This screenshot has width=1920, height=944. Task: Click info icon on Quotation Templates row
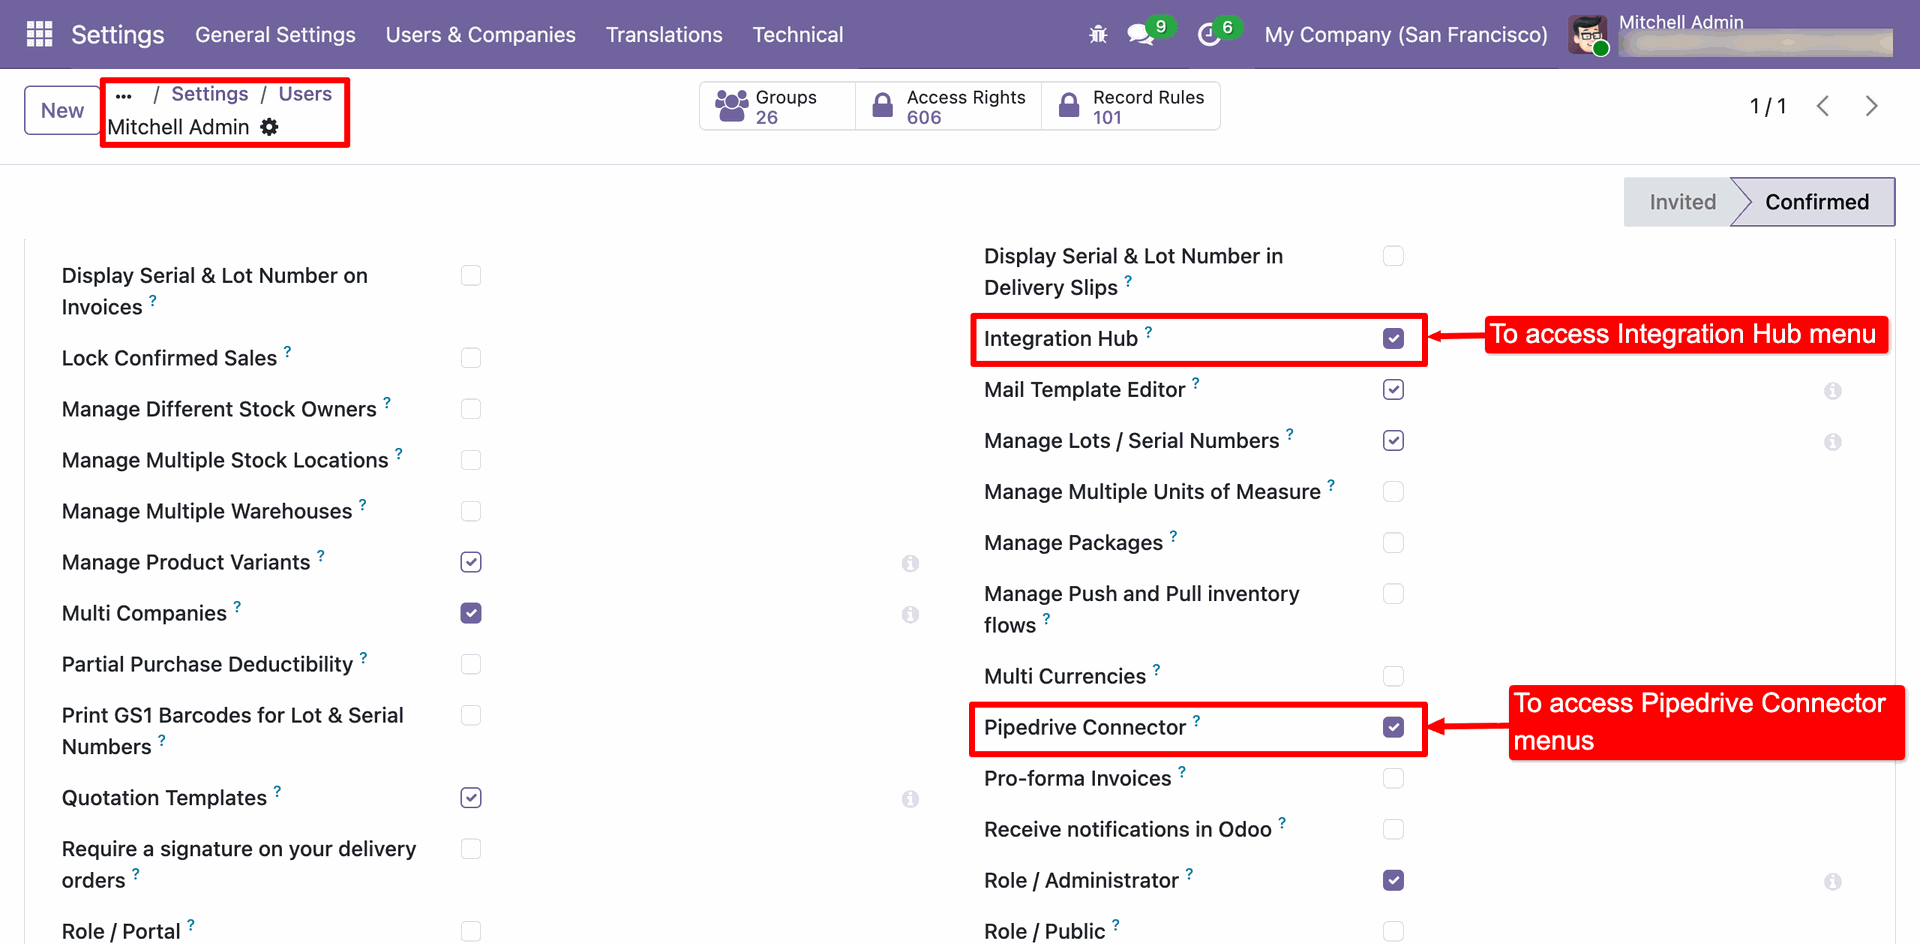point(910,799)
